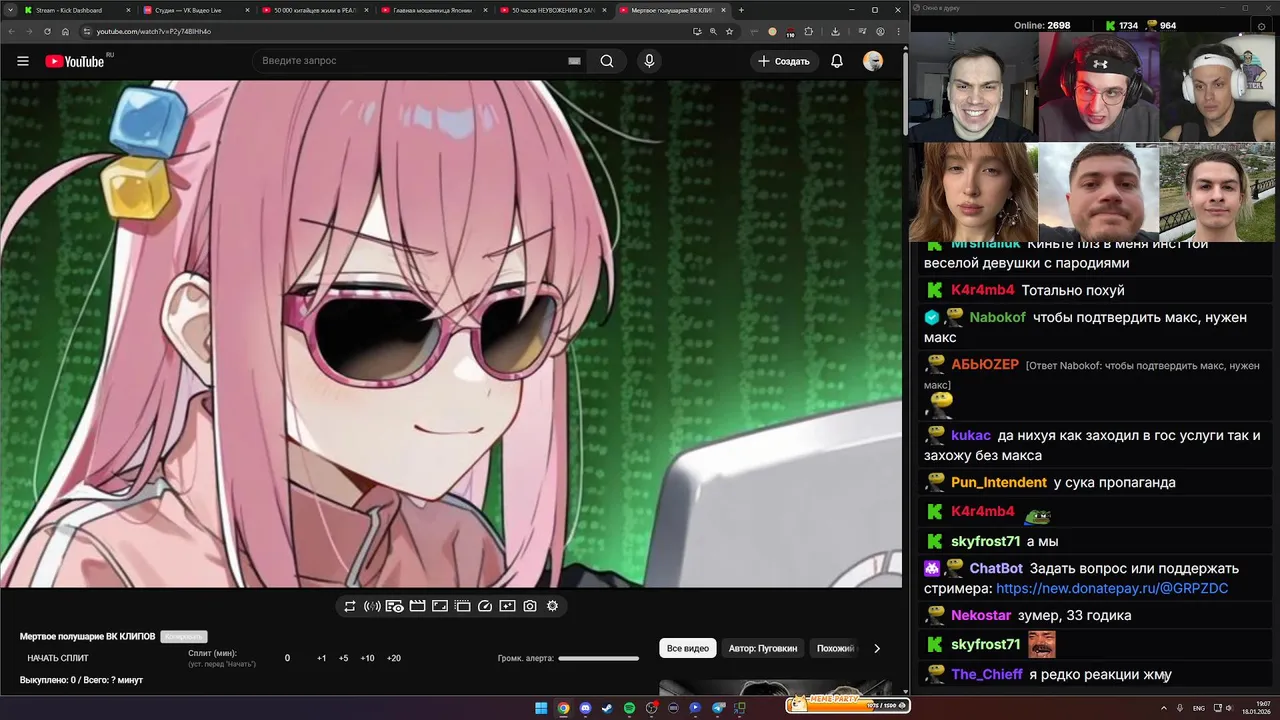1280x720 pixels.
Task: Start voice search with the microphone icon
Action: pos(649,61)
